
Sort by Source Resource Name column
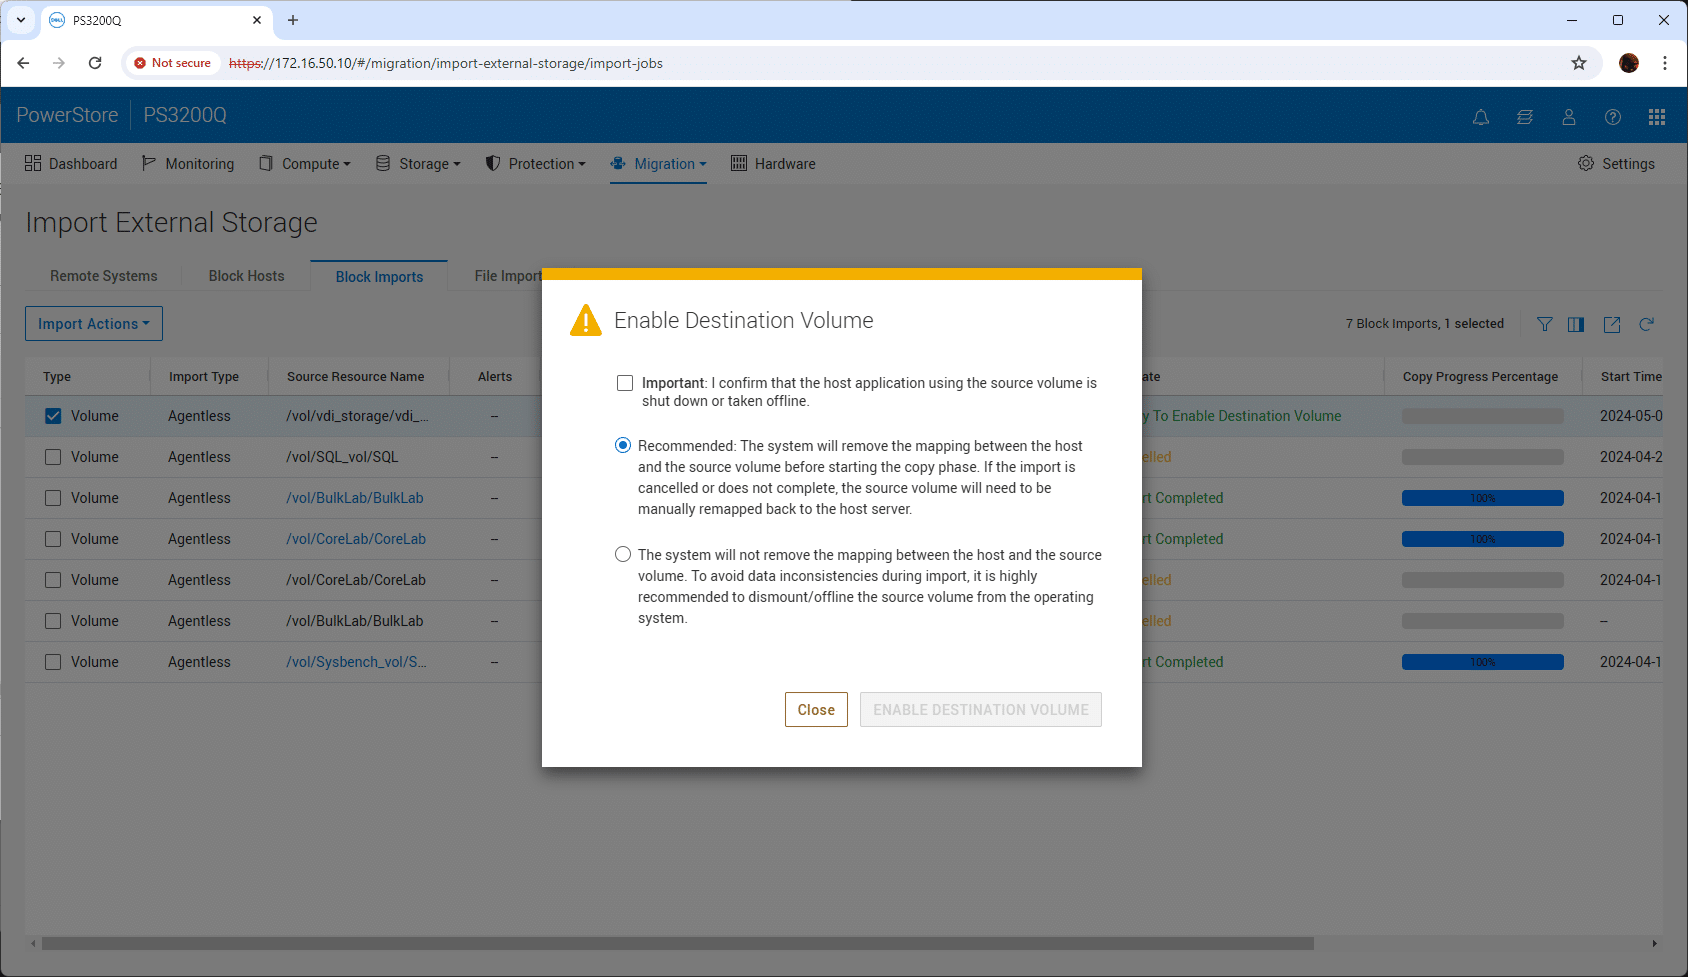coord(355,377)
